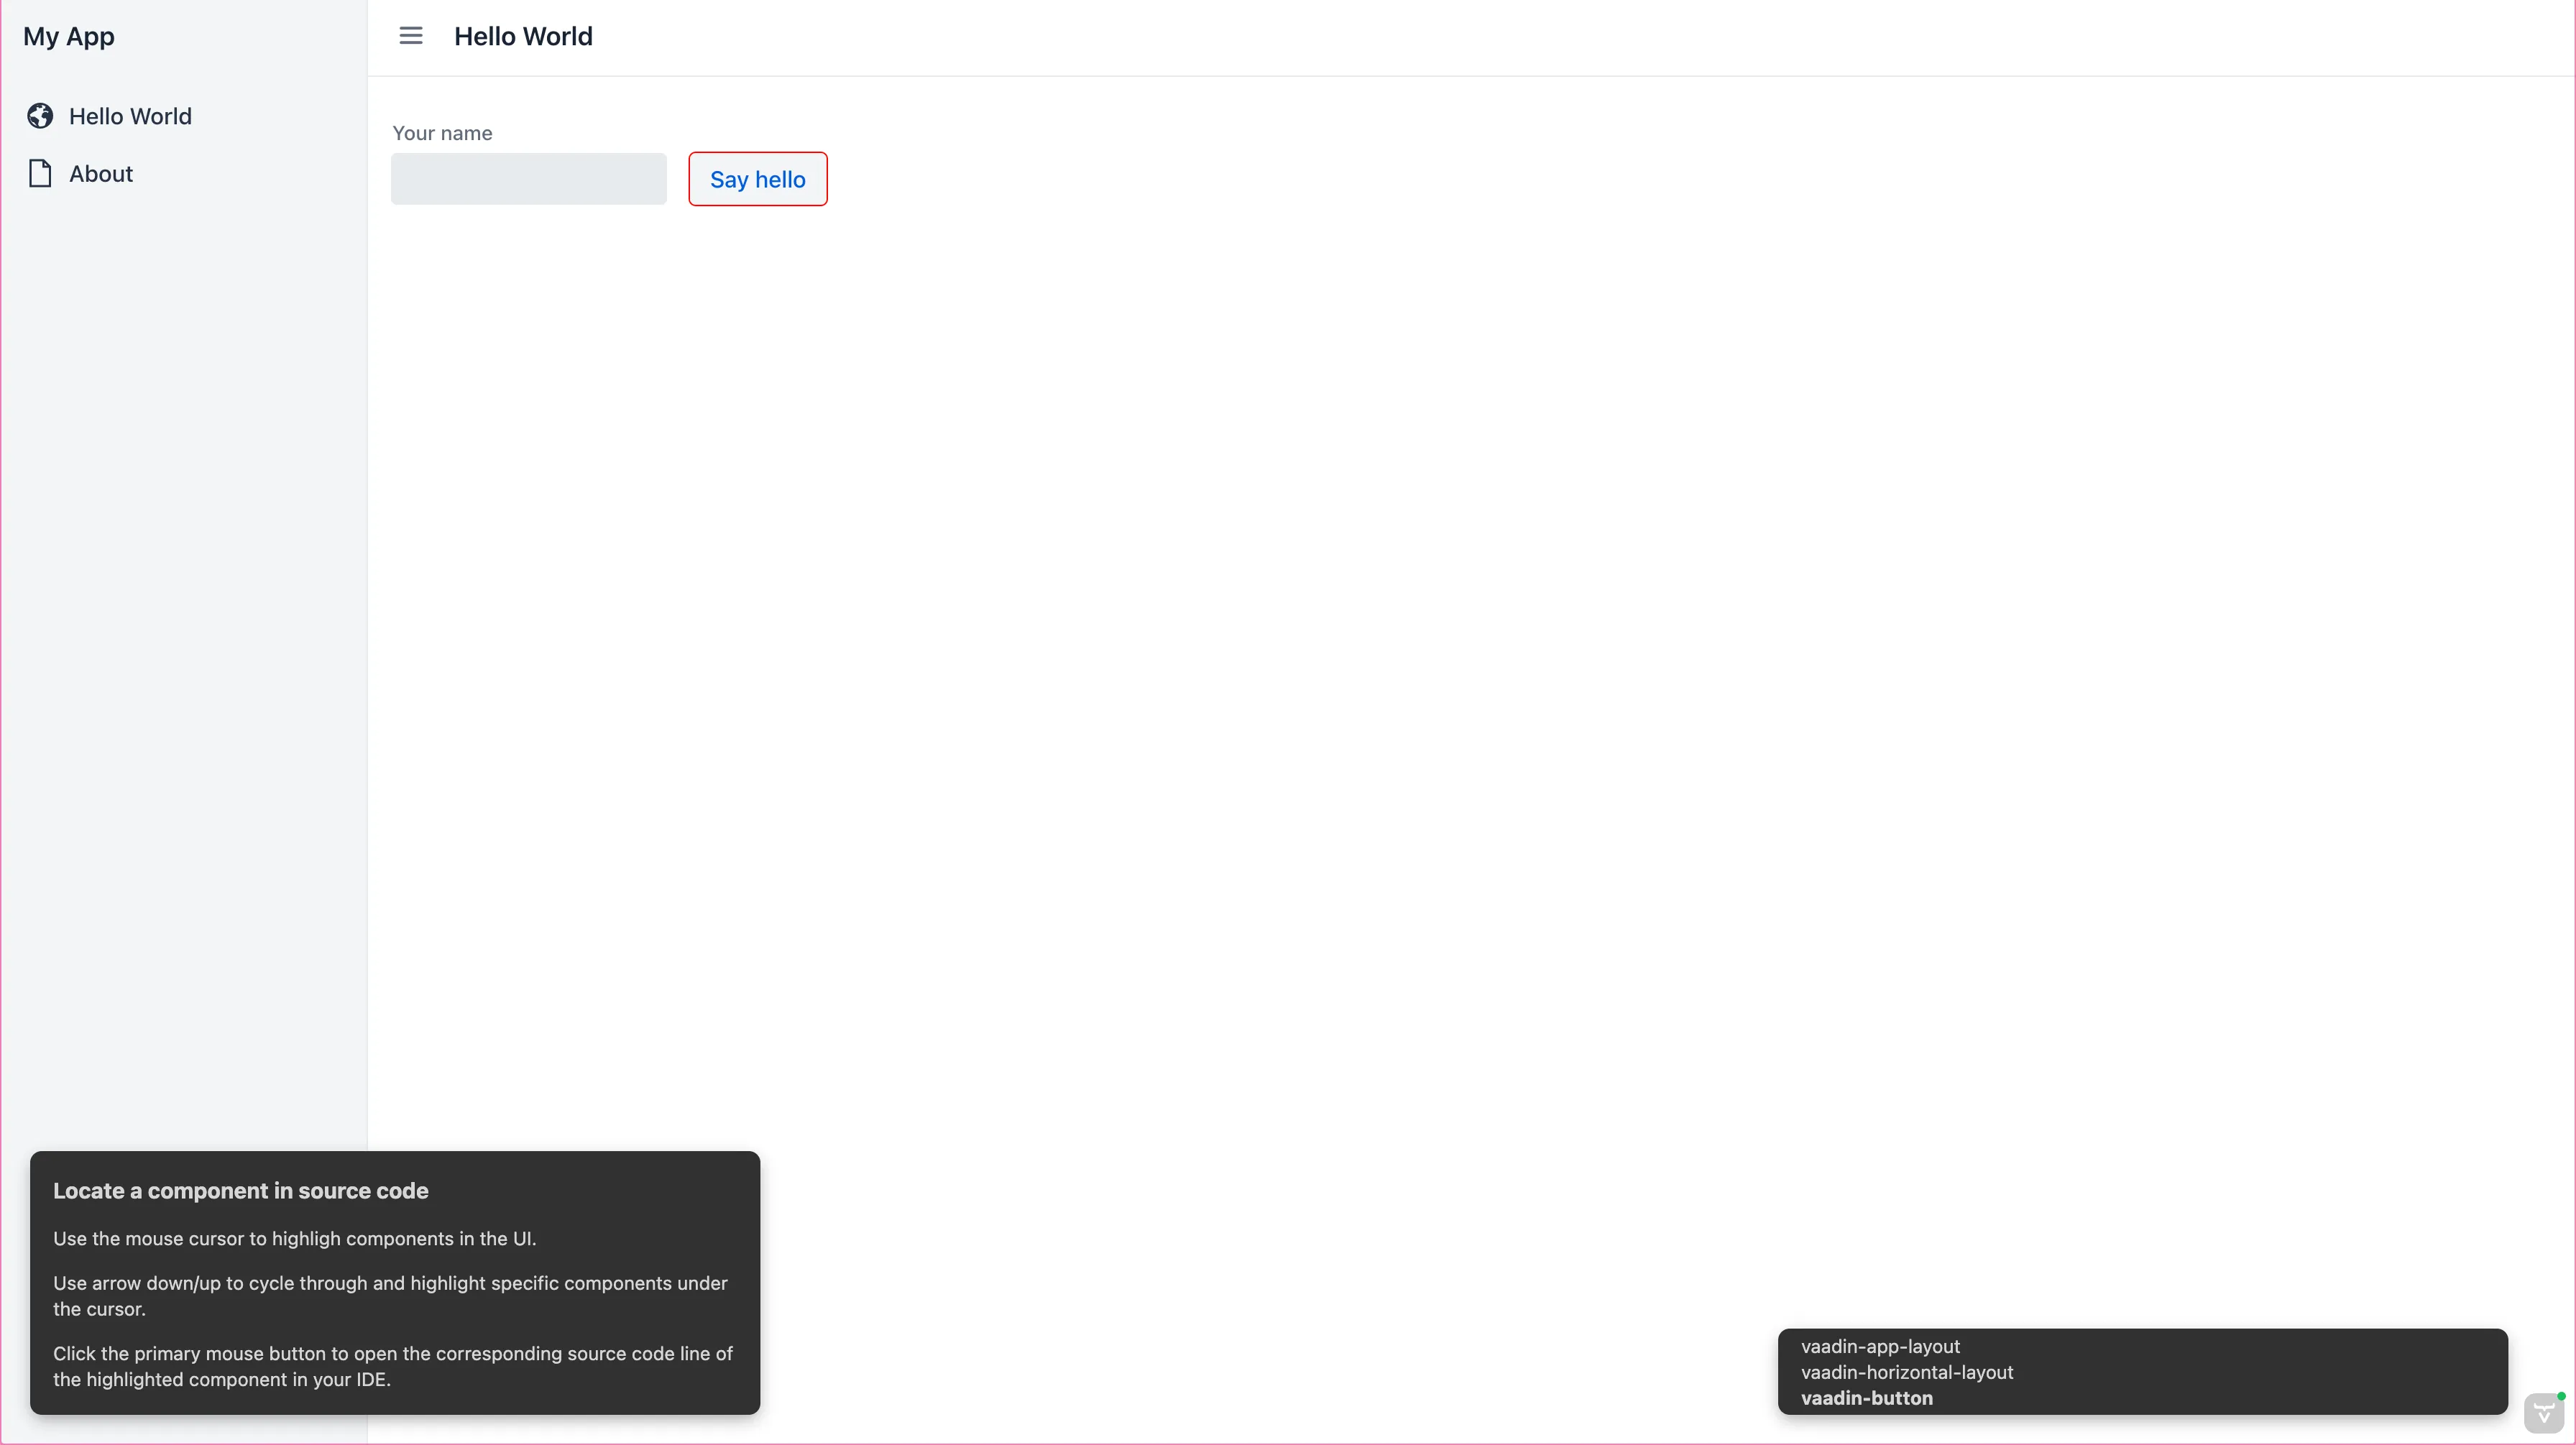This screenshot has width=2576, height=1445.
Task: Toggle the navigation drawer hamburger icon
Action: pyautogui.click(x=410, y=35)
